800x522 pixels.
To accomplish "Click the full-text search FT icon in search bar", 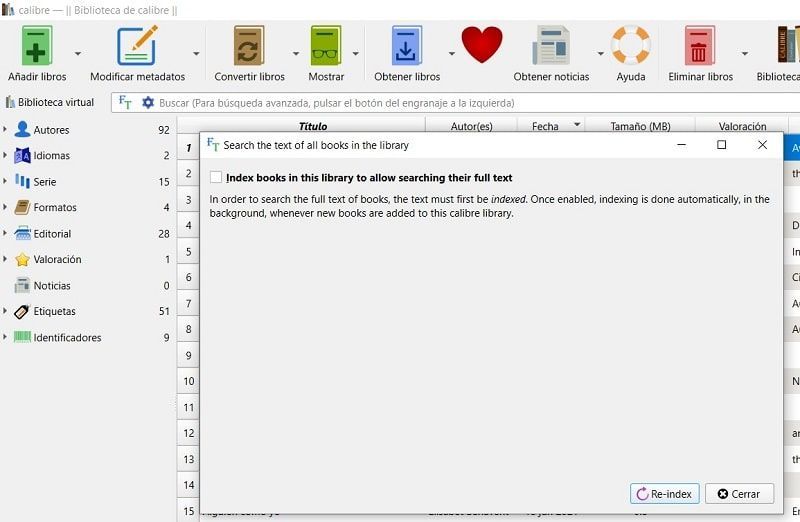I will (x=125, y=103).
